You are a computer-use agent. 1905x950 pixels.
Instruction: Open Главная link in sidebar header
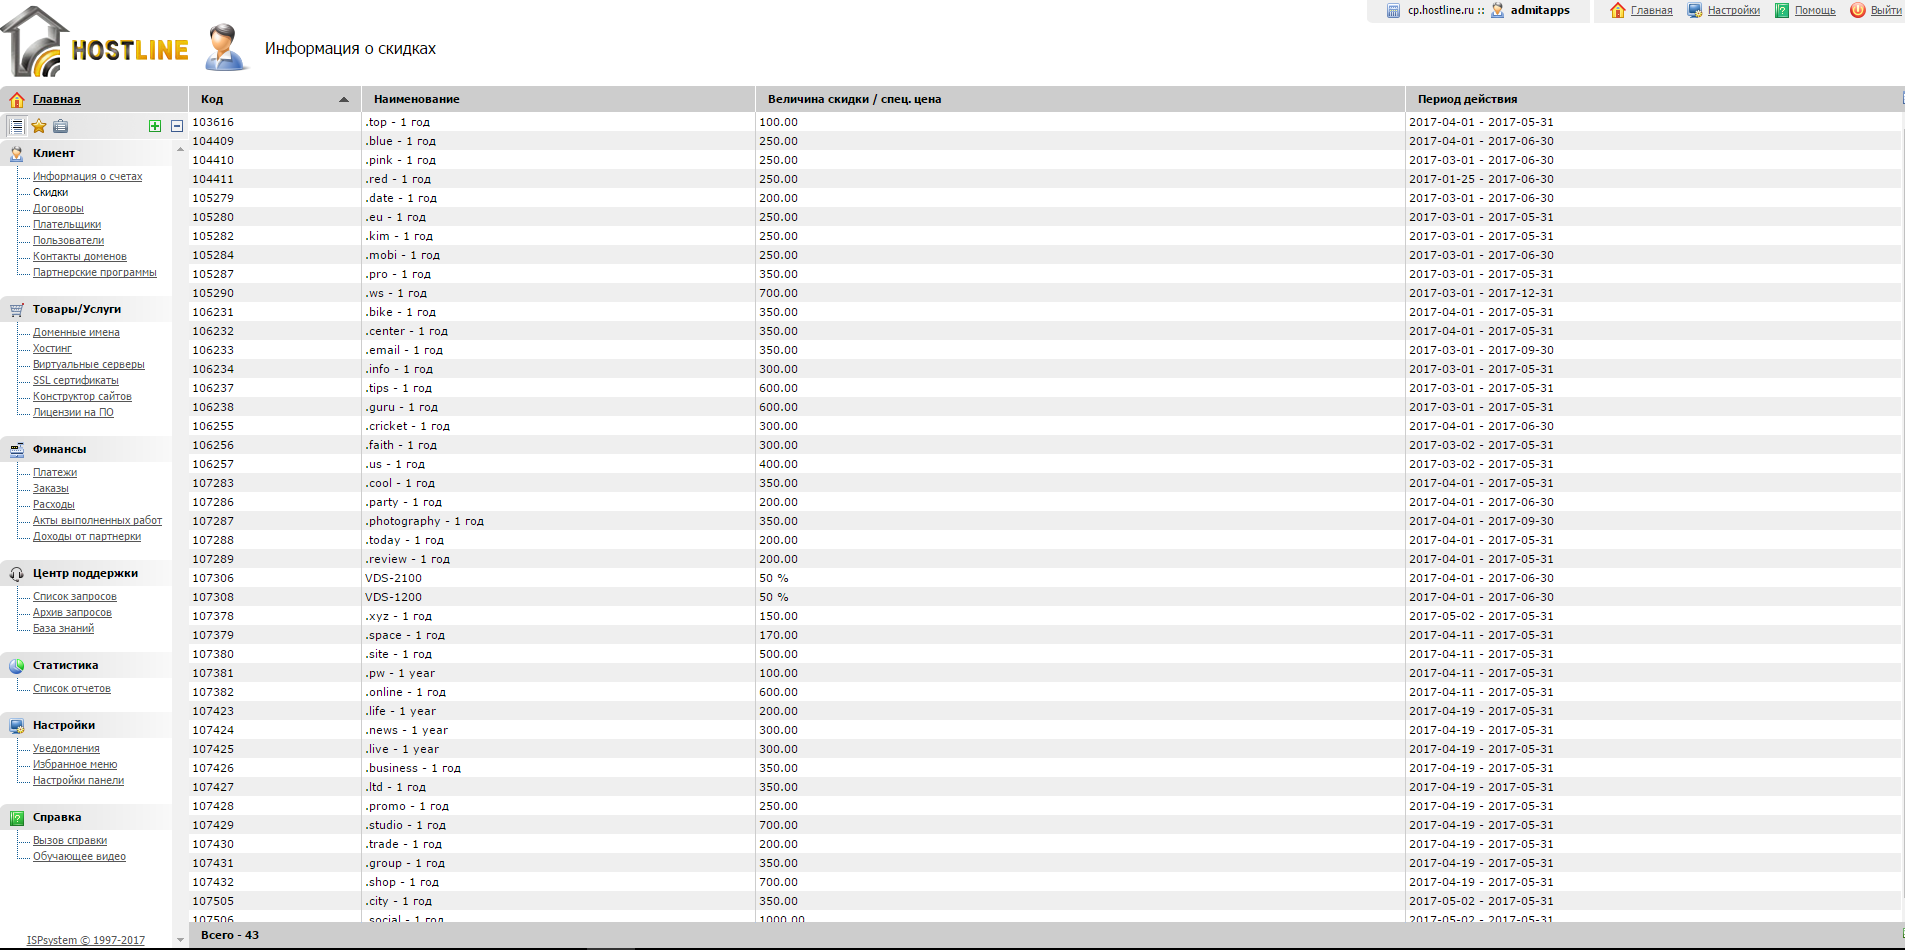57,99
